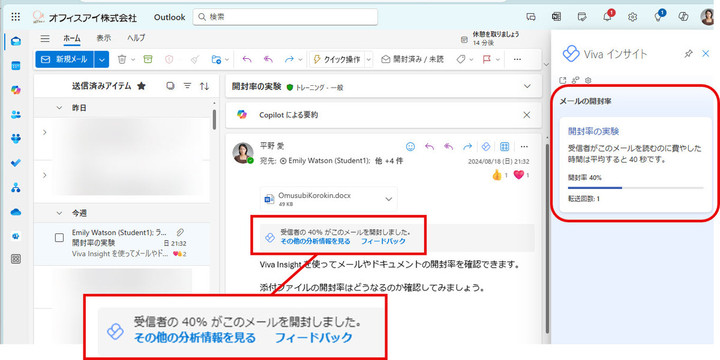720x360 pixels.
Task: Add emoji reaction to the message
Action: pos(411,146)
